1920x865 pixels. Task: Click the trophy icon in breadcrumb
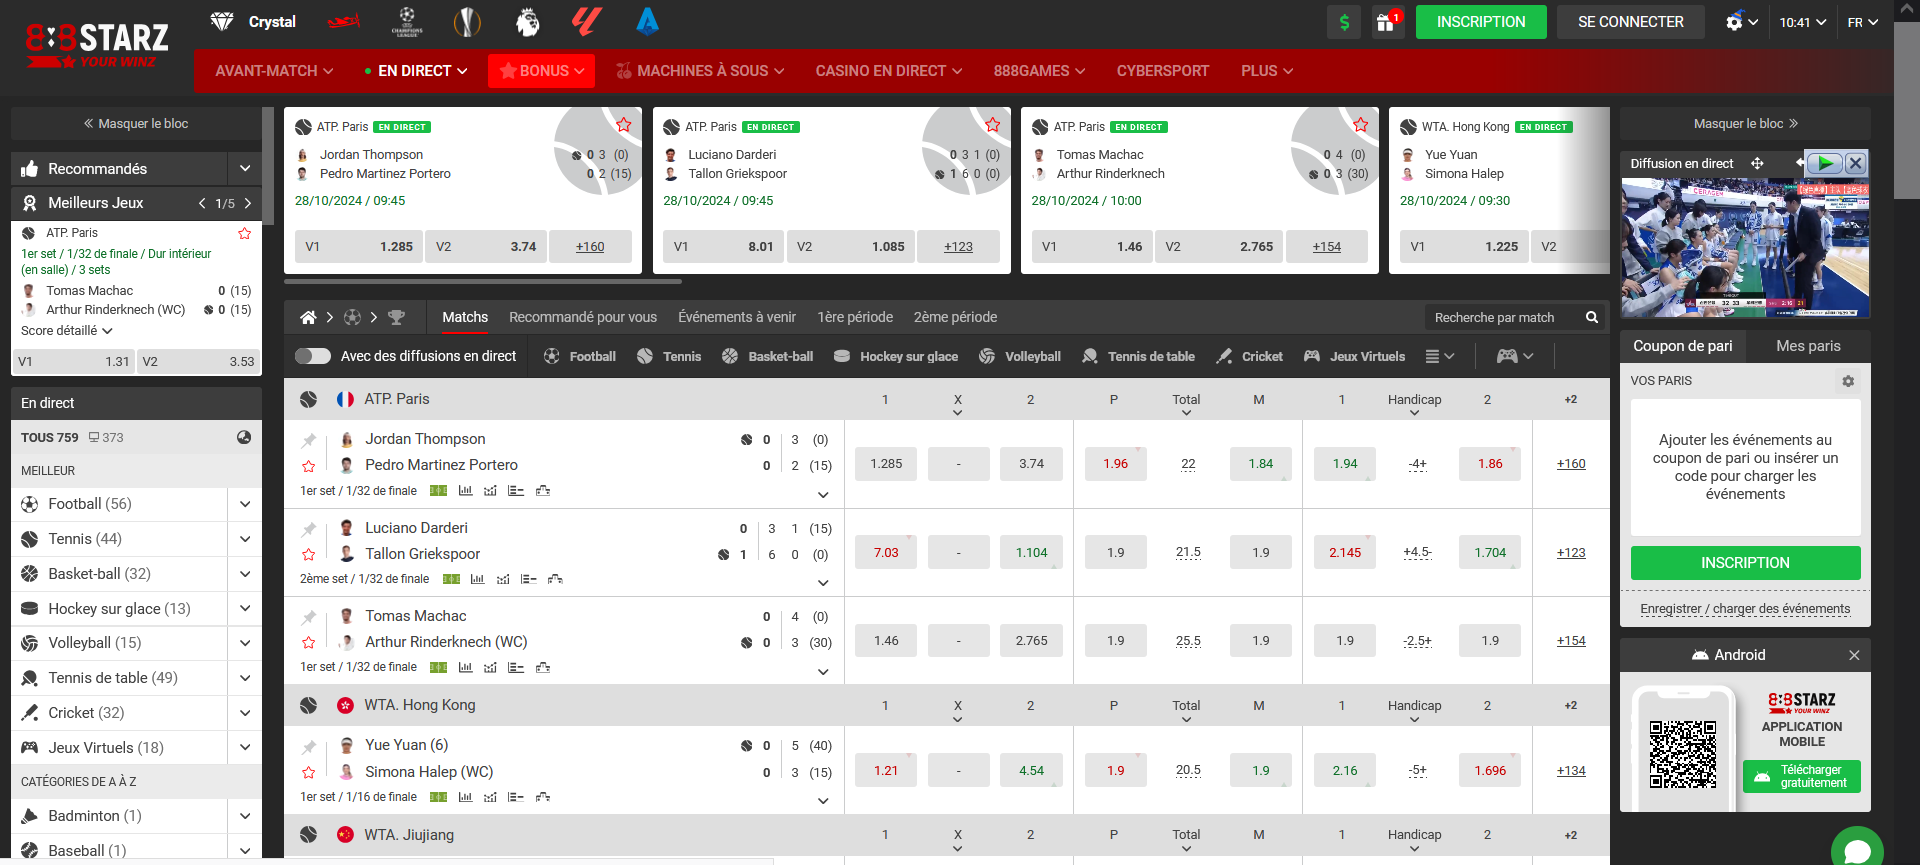396,317
